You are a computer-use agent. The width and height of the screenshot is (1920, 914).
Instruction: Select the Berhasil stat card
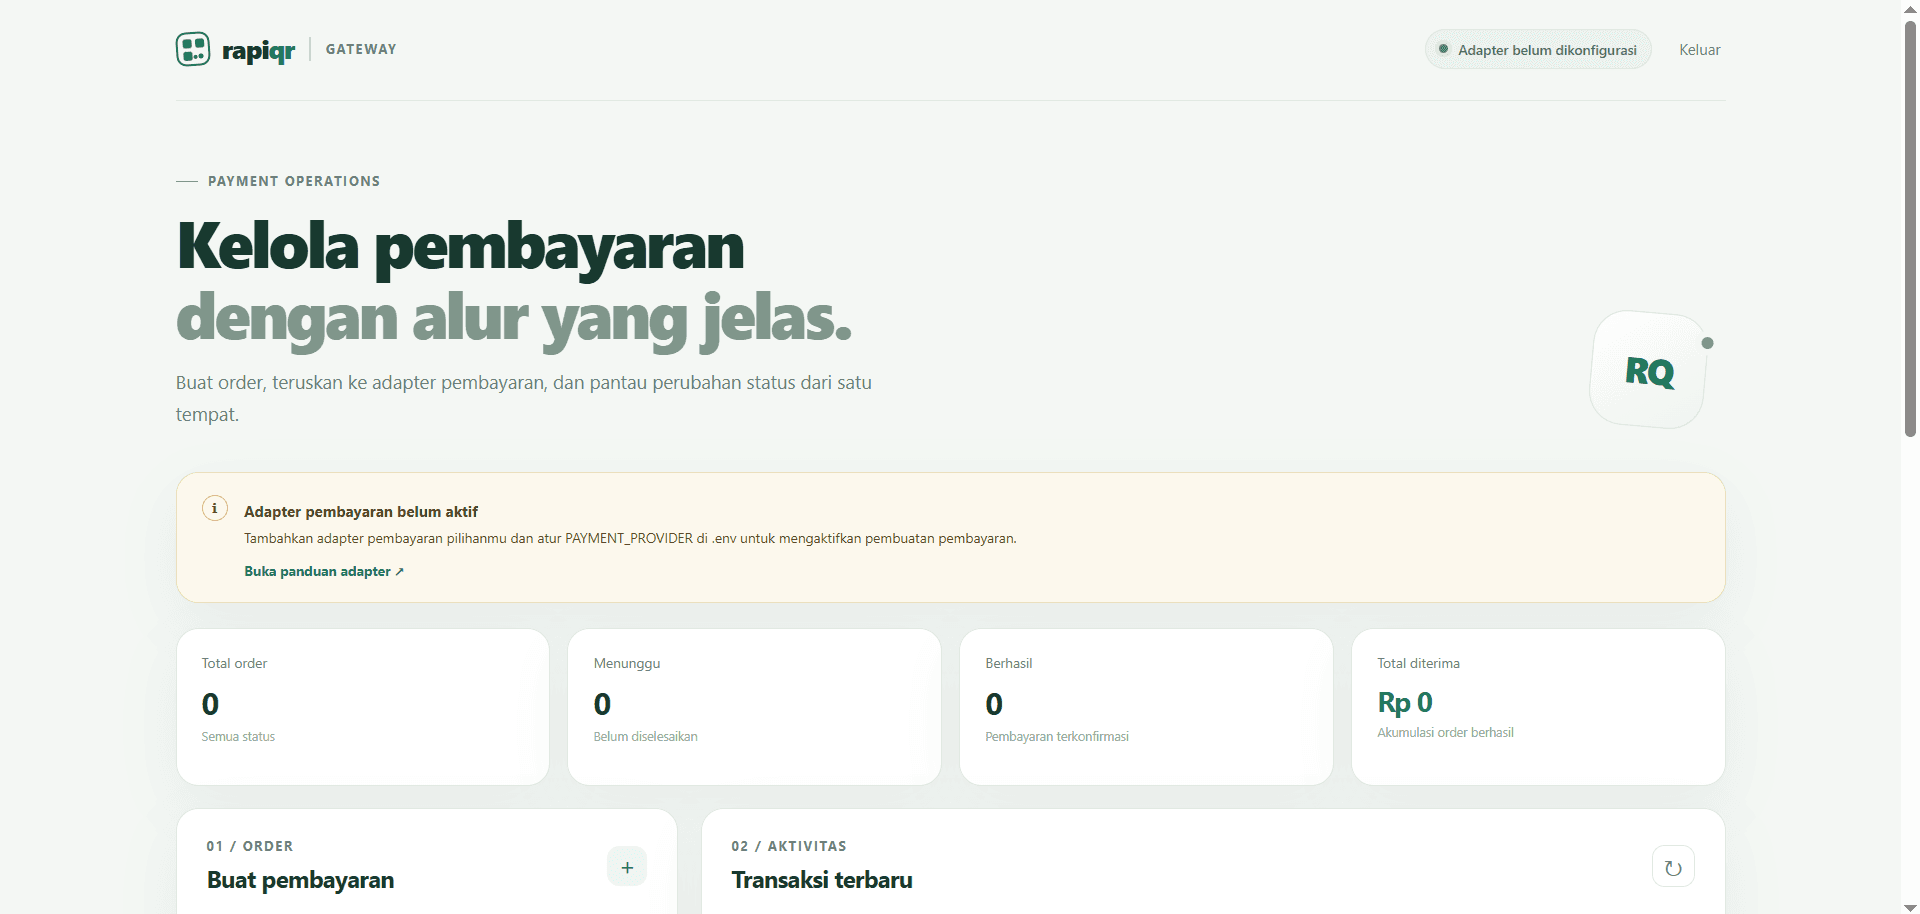[x=1146, y=707]
